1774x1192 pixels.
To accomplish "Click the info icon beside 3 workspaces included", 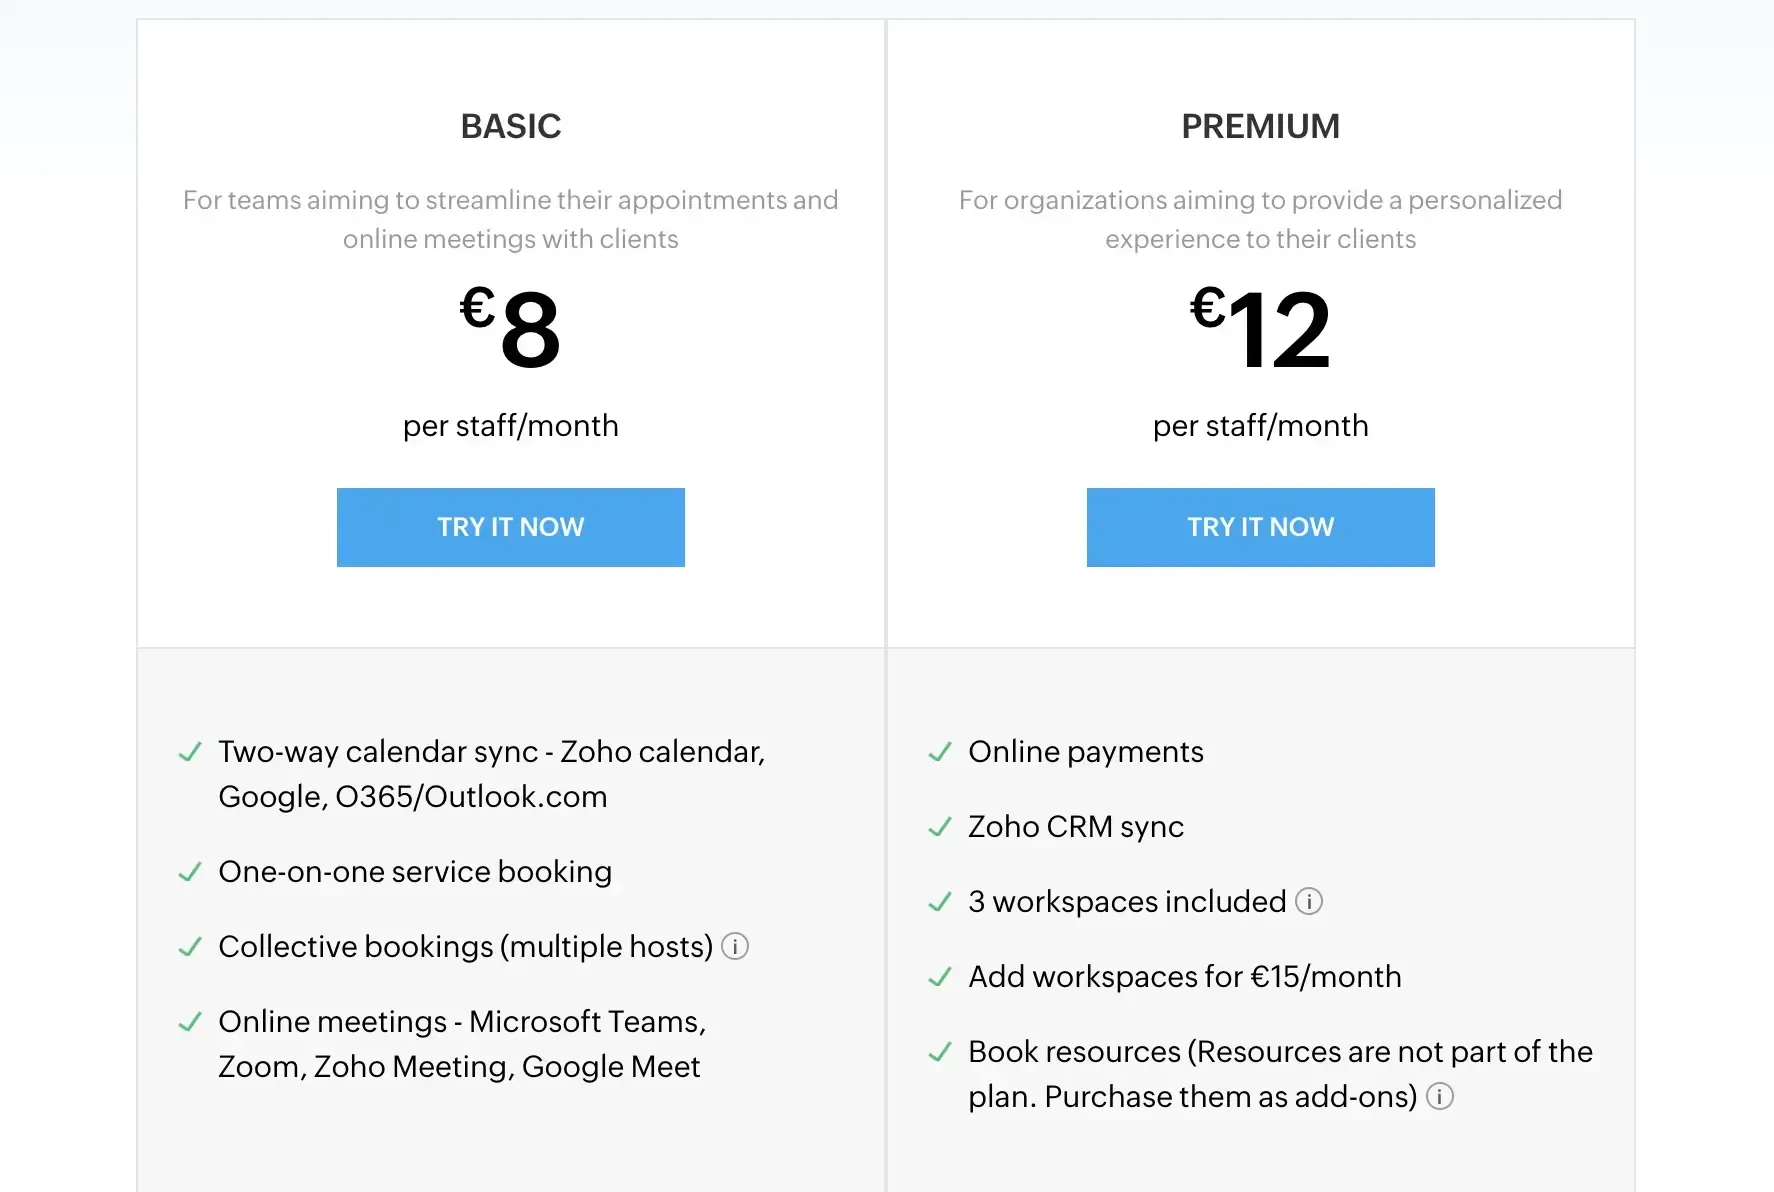I will pyautogui.click(x=1310, y=901).
